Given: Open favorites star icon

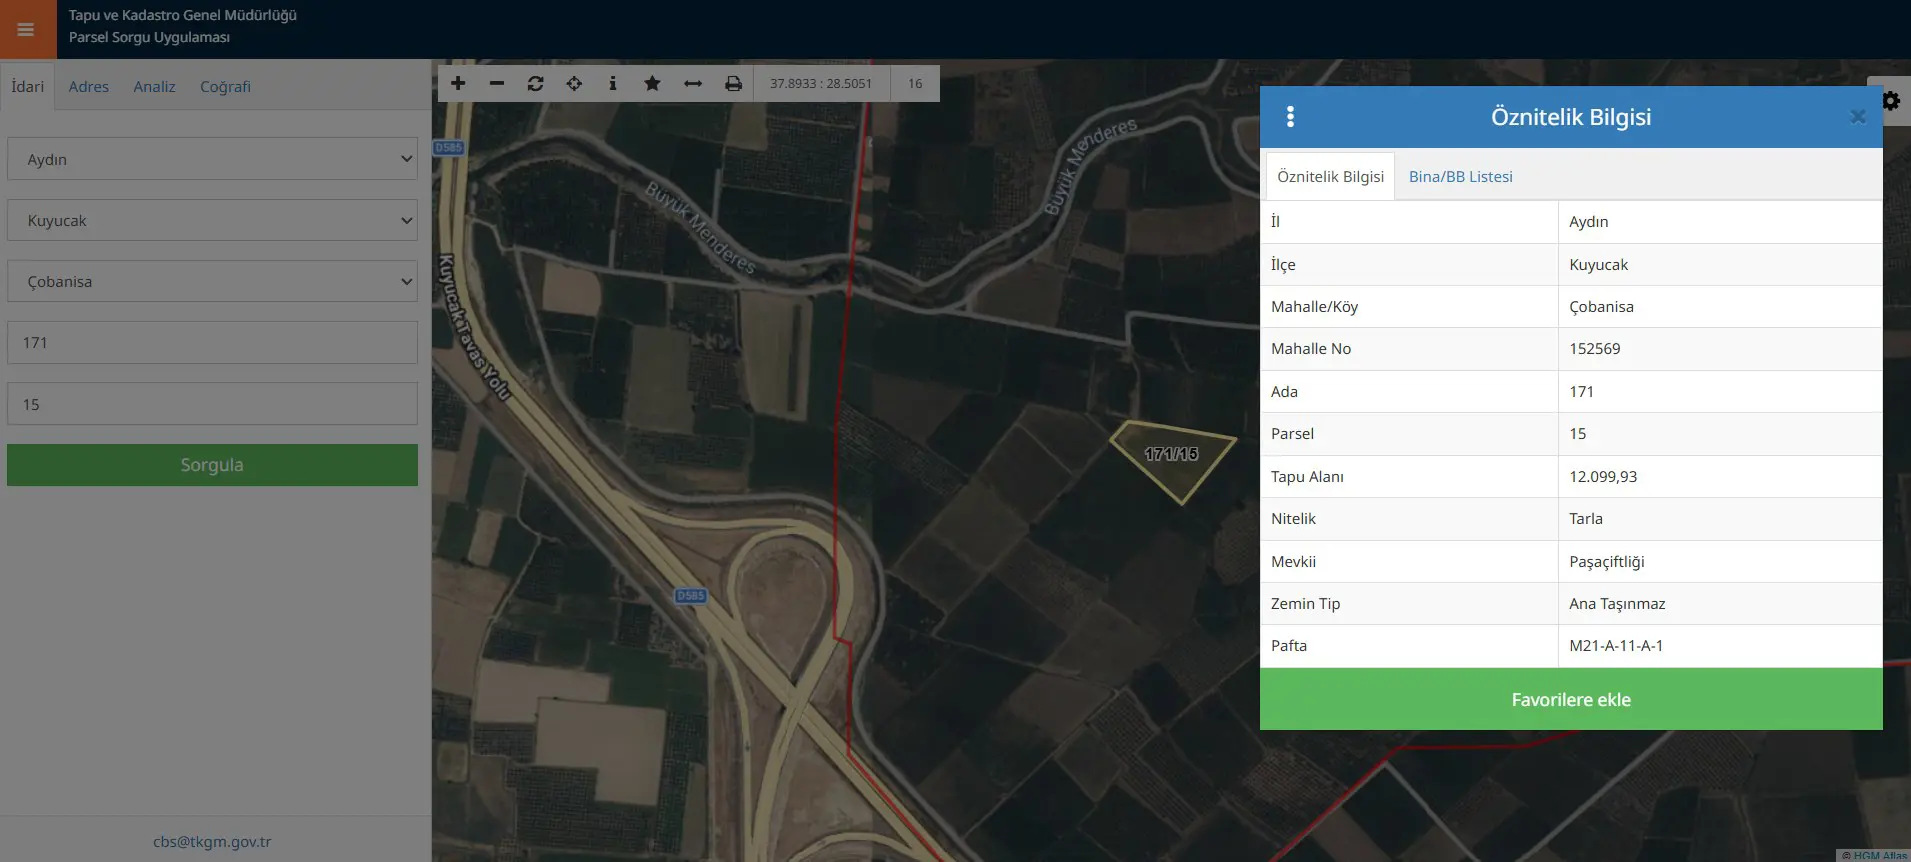Looking at the screenshot, I should click(x=652, y=84).
